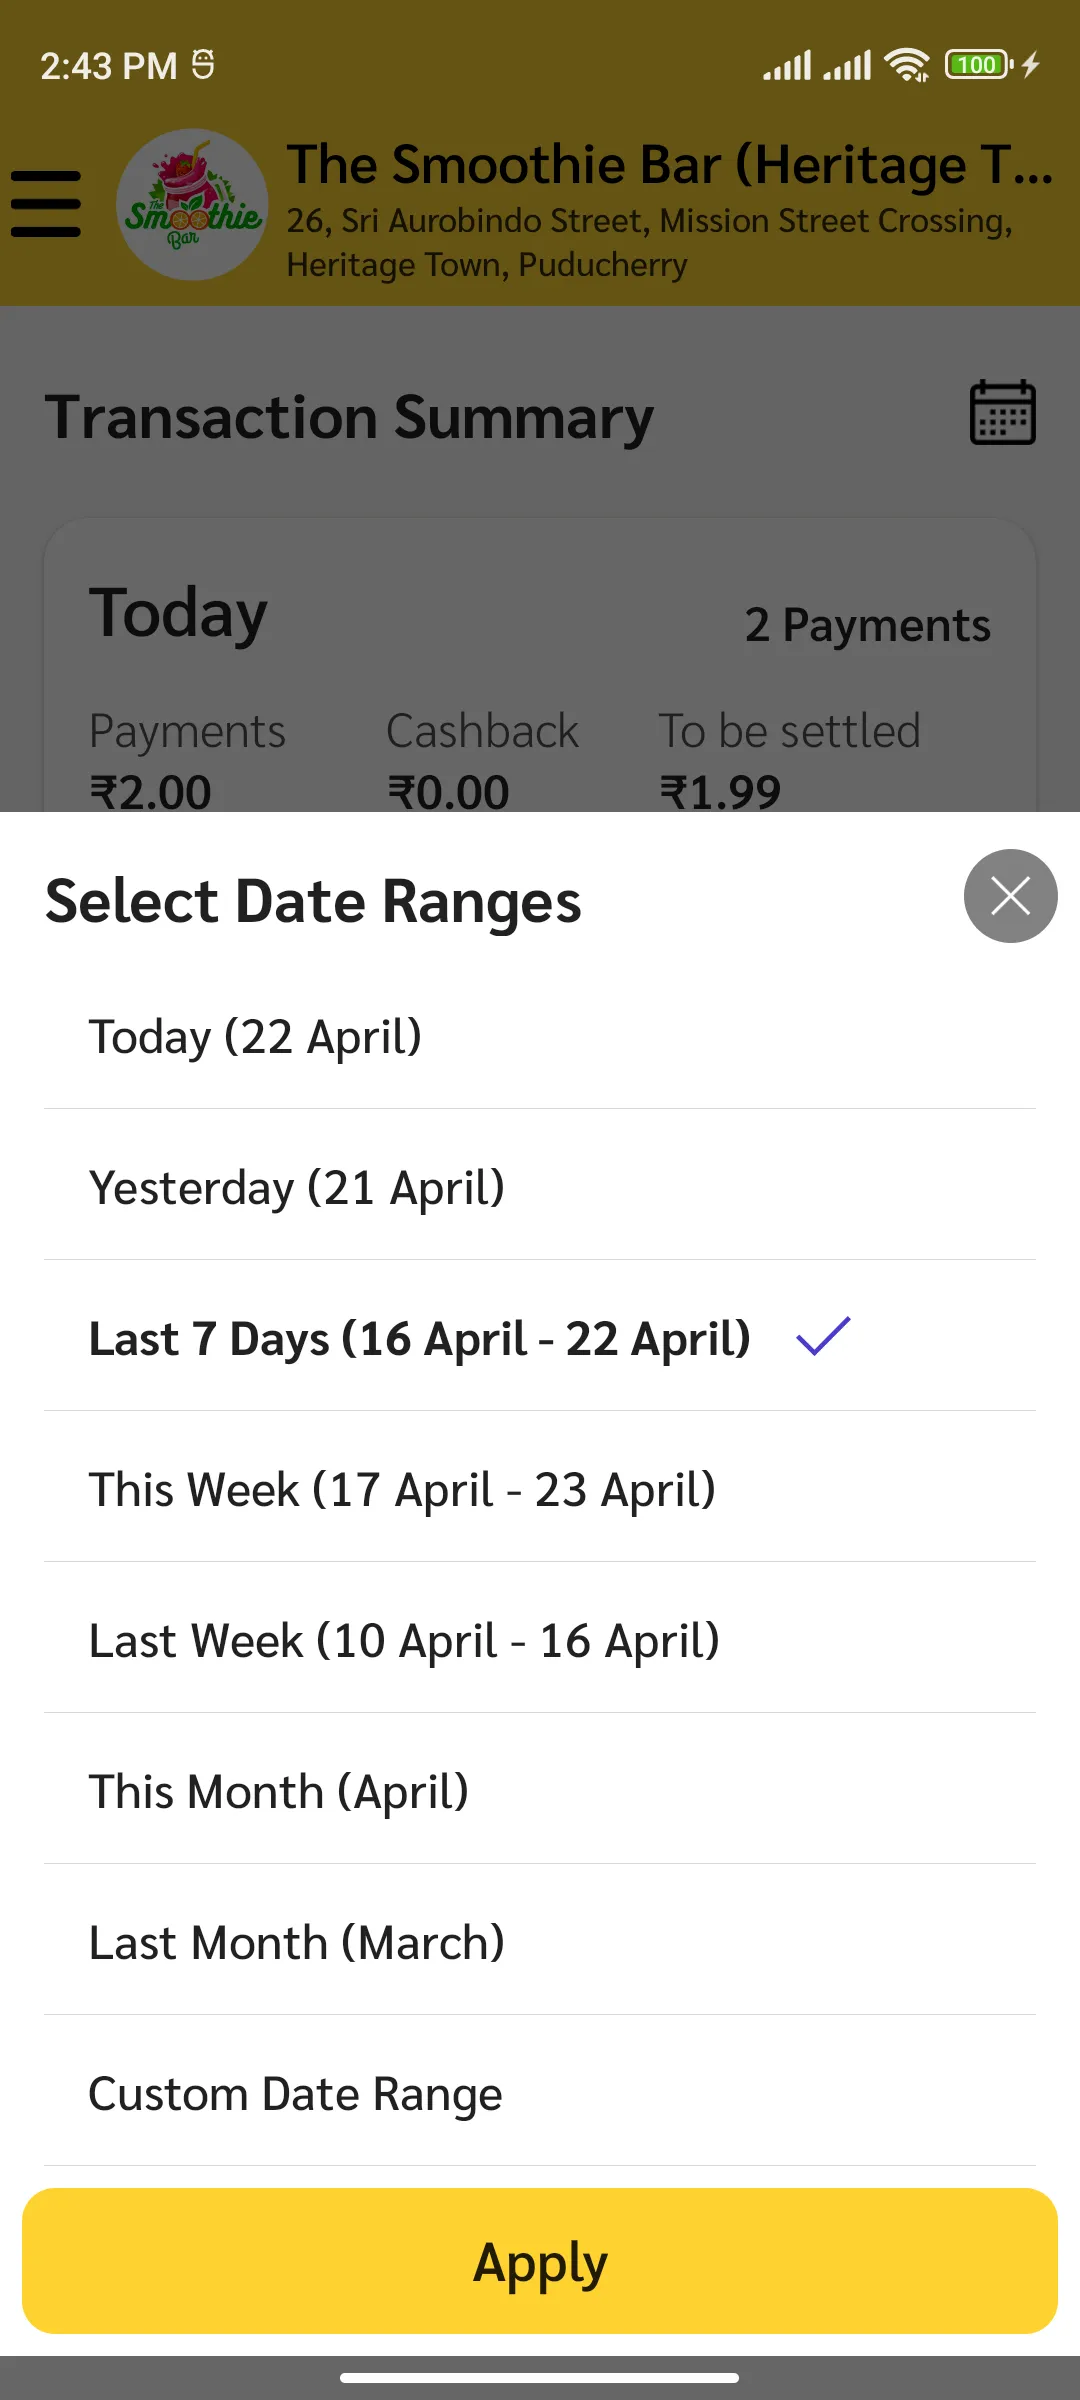Select Last 7 Days range option

point(540,1337)
